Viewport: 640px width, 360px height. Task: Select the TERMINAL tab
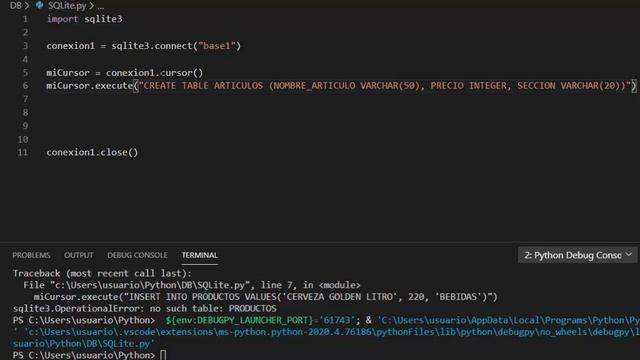200,255
